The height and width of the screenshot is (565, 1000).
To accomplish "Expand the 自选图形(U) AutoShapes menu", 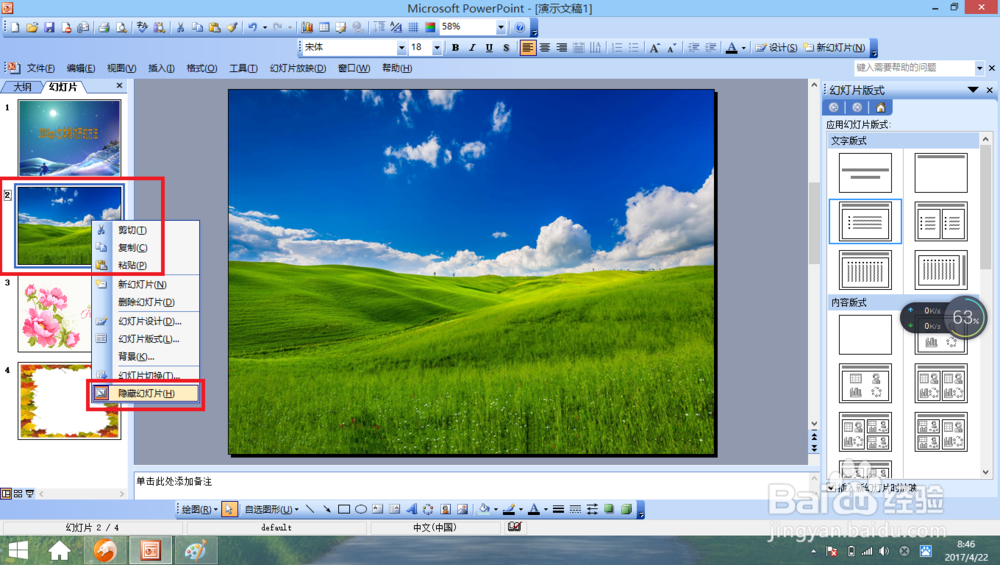I will coord(272,510).
